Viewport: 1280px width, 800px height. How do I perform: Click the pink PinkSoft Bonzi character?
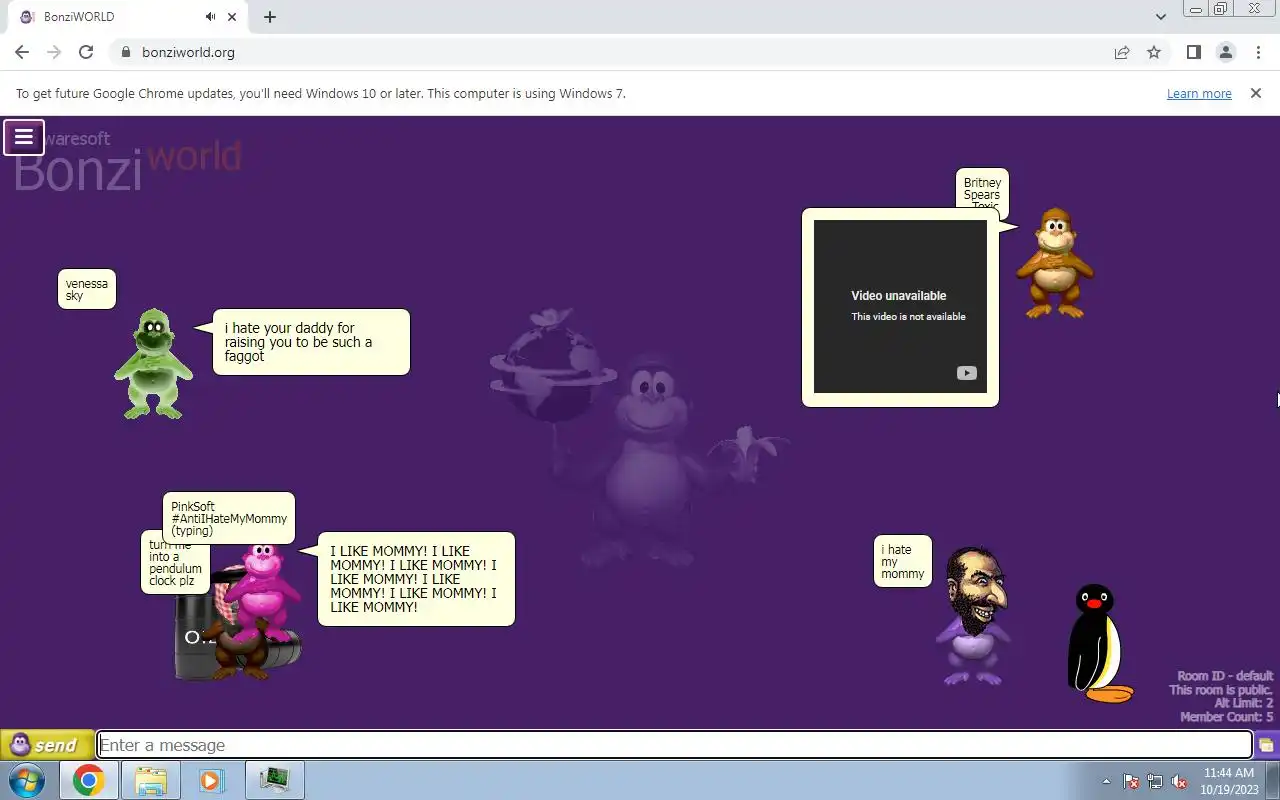[262, 594]
